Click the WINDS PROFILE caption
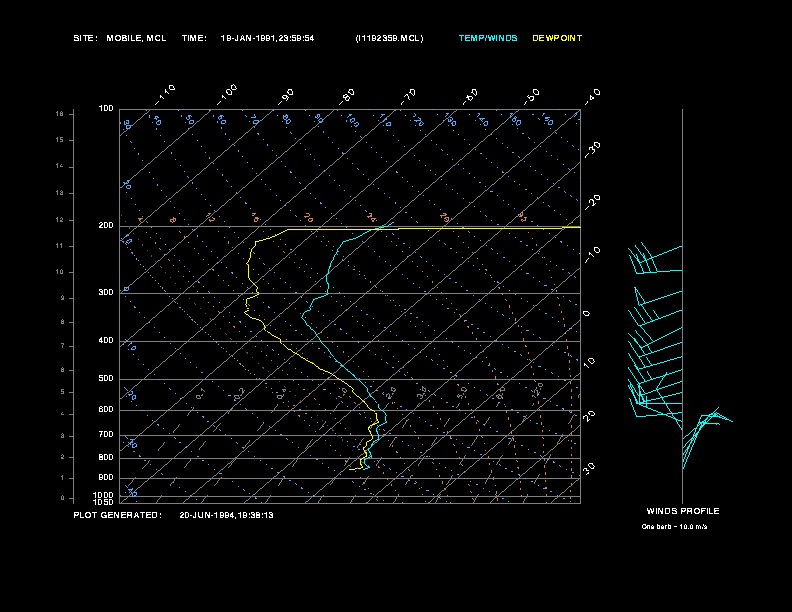The width and height of the screenshot is (792, 612). 683,511
